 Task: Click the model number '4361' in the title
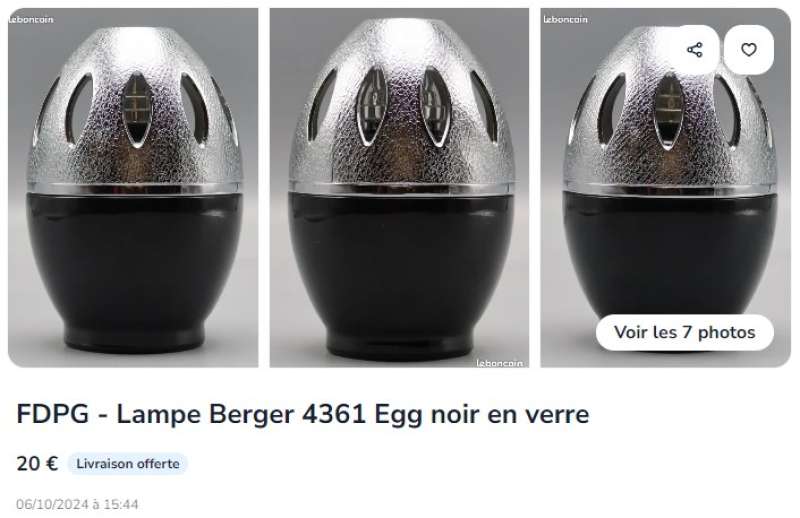click(334, 414)
